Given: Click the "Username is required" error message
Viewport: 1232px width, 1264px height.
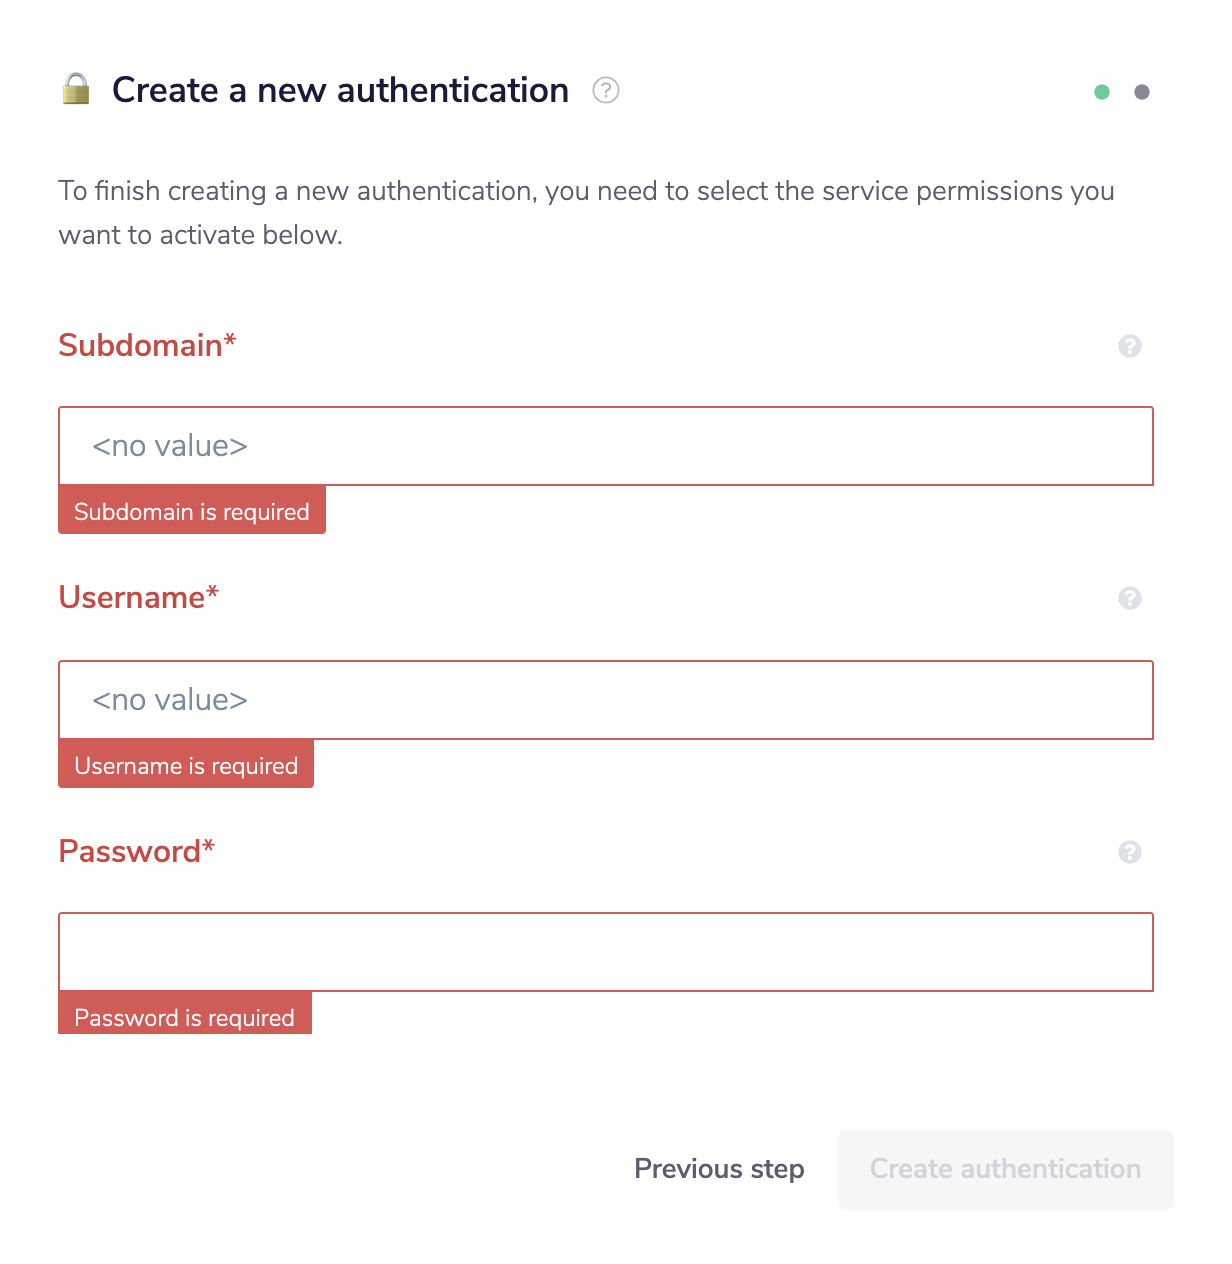Looking at the screenshot, I should pos(186,765).
